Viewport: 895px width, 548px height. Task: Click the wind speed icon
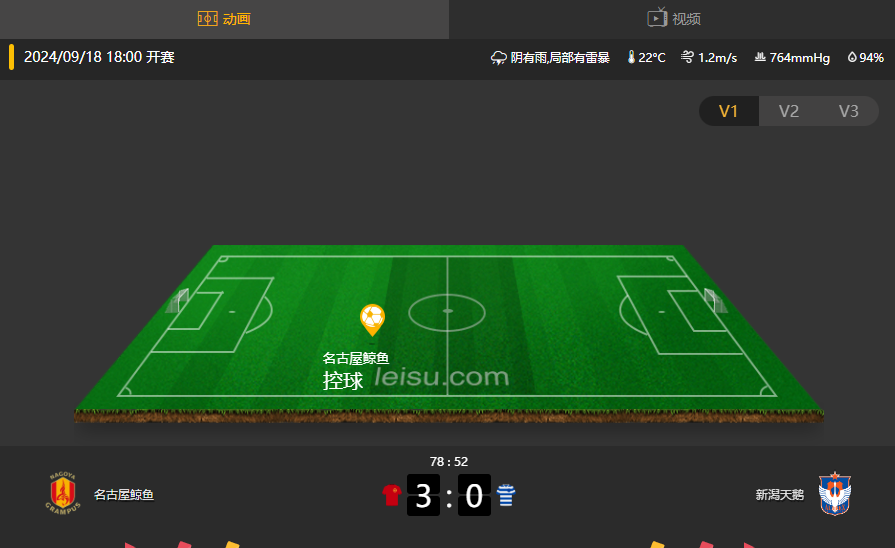[x=687, y=57]
